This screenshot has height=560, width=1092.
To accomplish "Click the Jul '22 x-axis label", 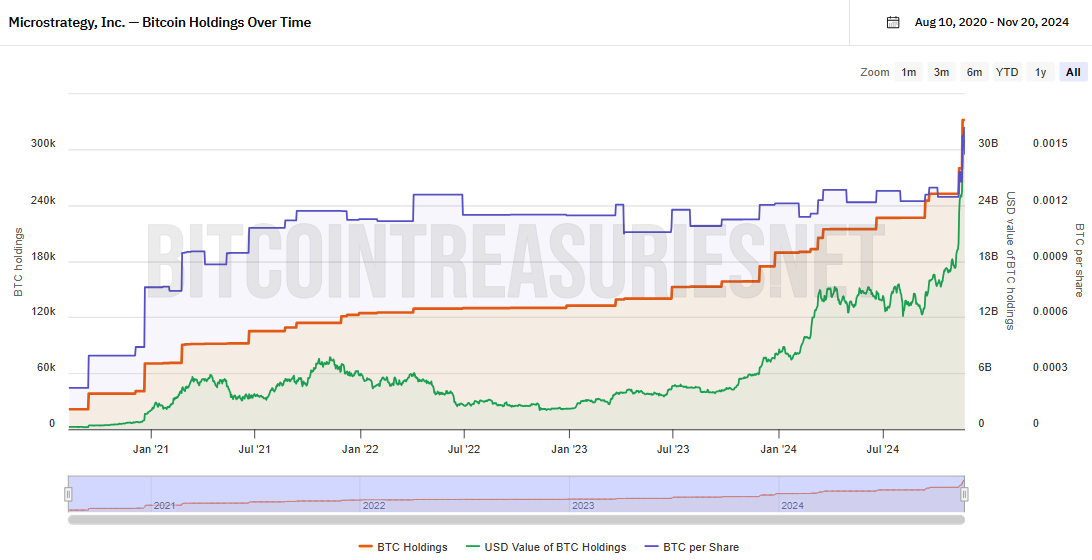I will click(465, 449).
